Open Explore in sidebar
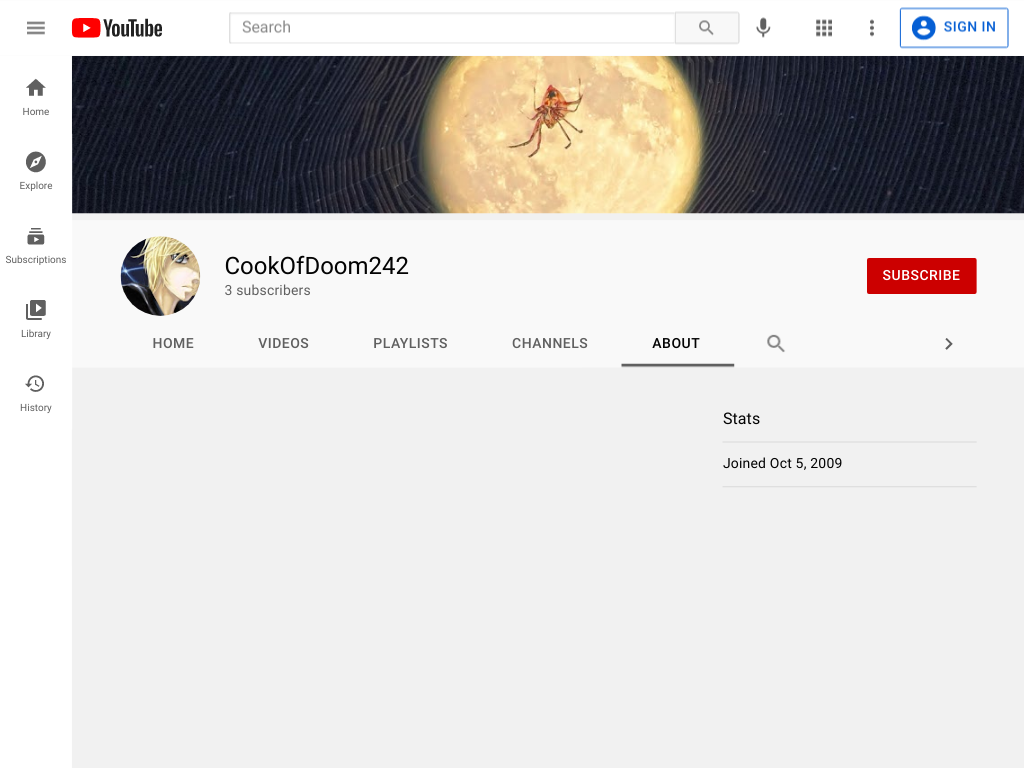Viewport: 1024px width, 768px height. 36,171
